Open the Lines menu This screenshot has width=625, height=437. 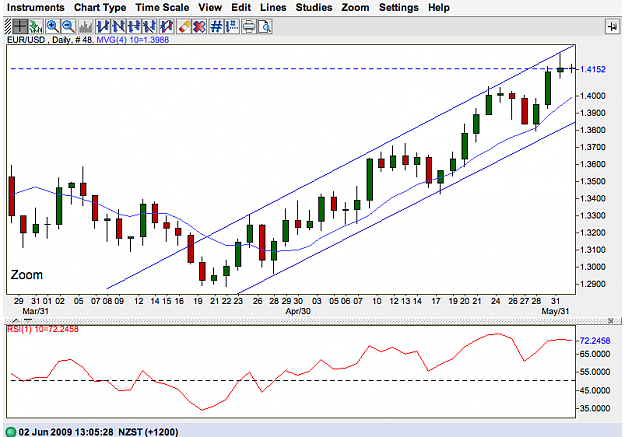tap(273, 8)
